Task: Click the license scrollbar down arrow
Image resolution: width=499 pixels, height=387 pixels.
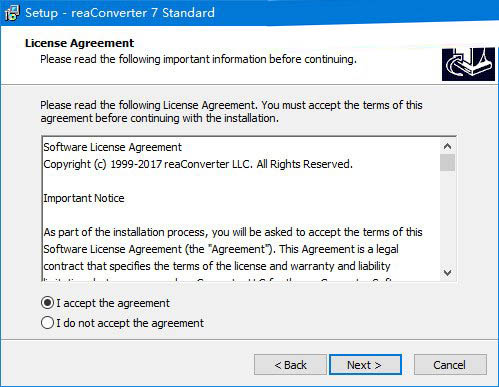Action: click(447, 273)
